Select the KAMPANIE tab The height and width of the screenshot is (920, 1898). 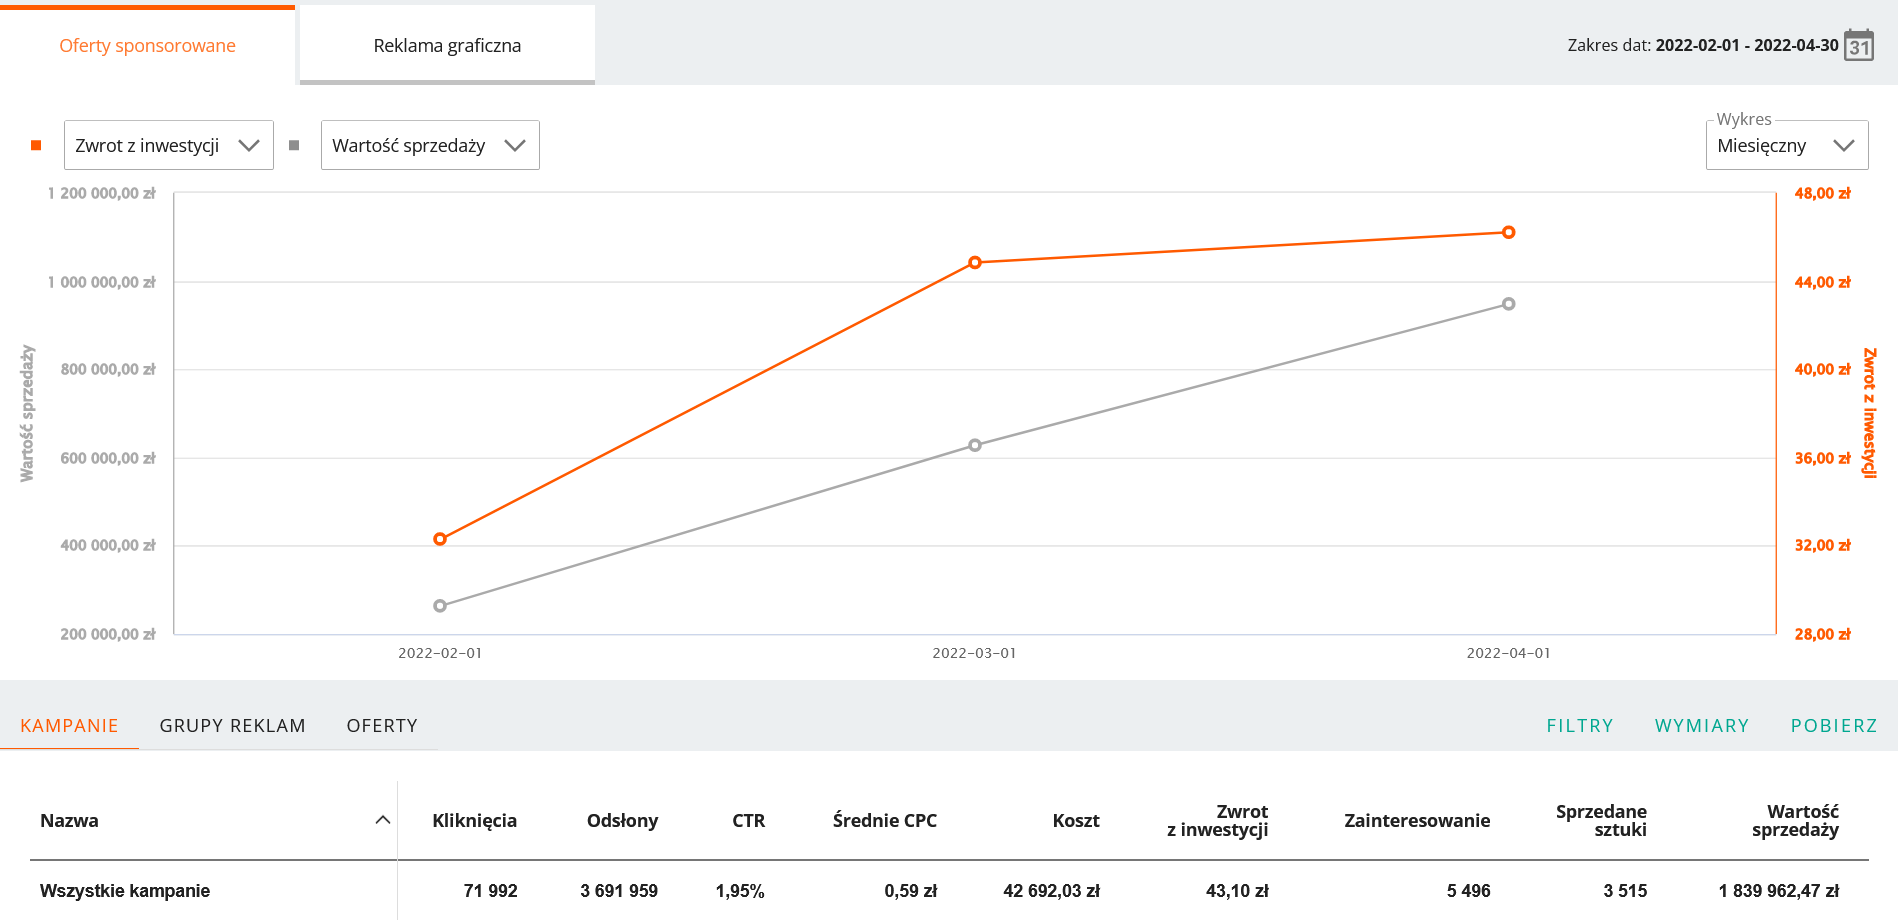pos(69,726)
